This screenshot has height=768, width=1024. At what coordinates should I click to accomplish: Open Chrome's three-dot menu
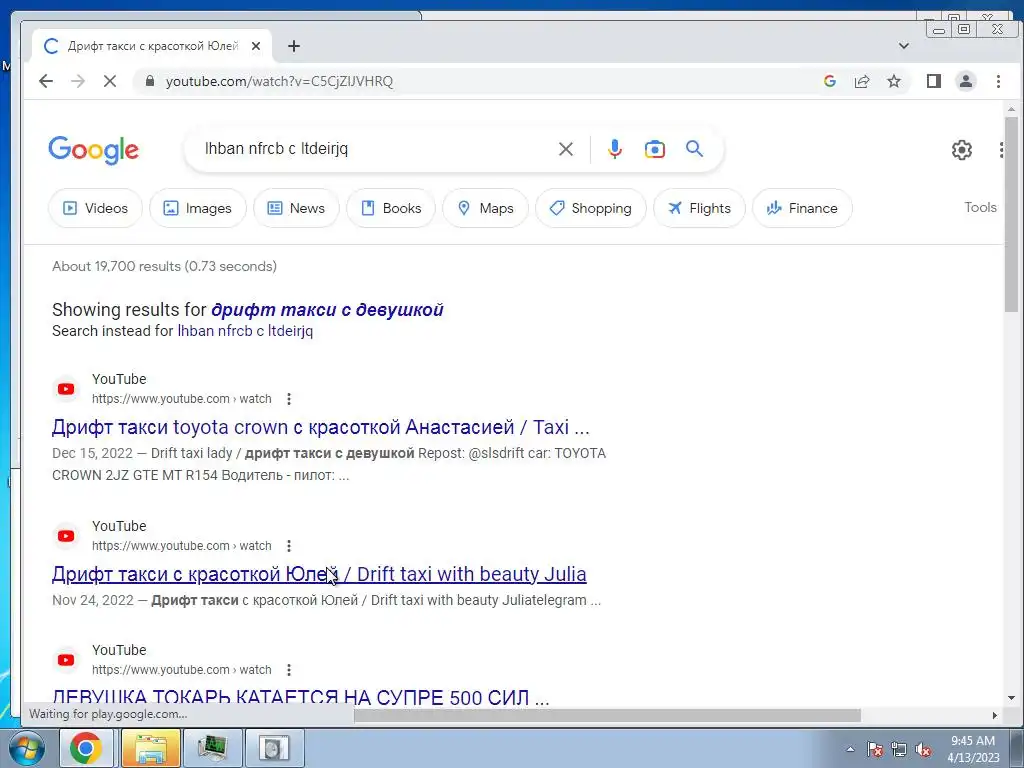(x=998, y=81)
